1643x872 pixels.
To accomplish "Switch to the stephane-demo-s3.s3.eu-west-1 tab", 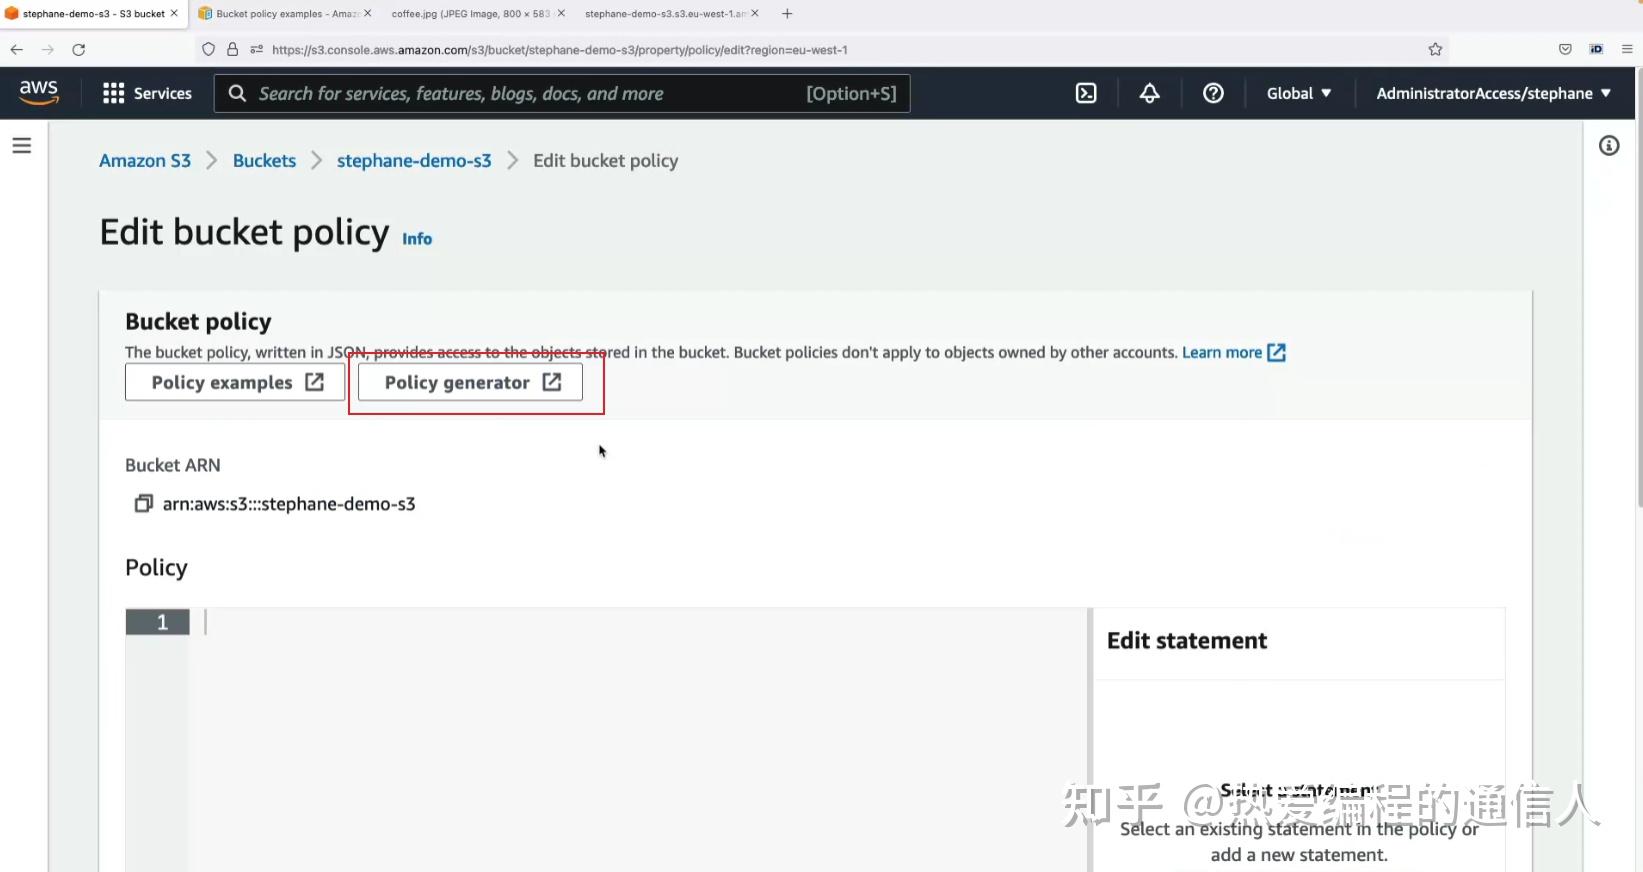I will [670, 14].
